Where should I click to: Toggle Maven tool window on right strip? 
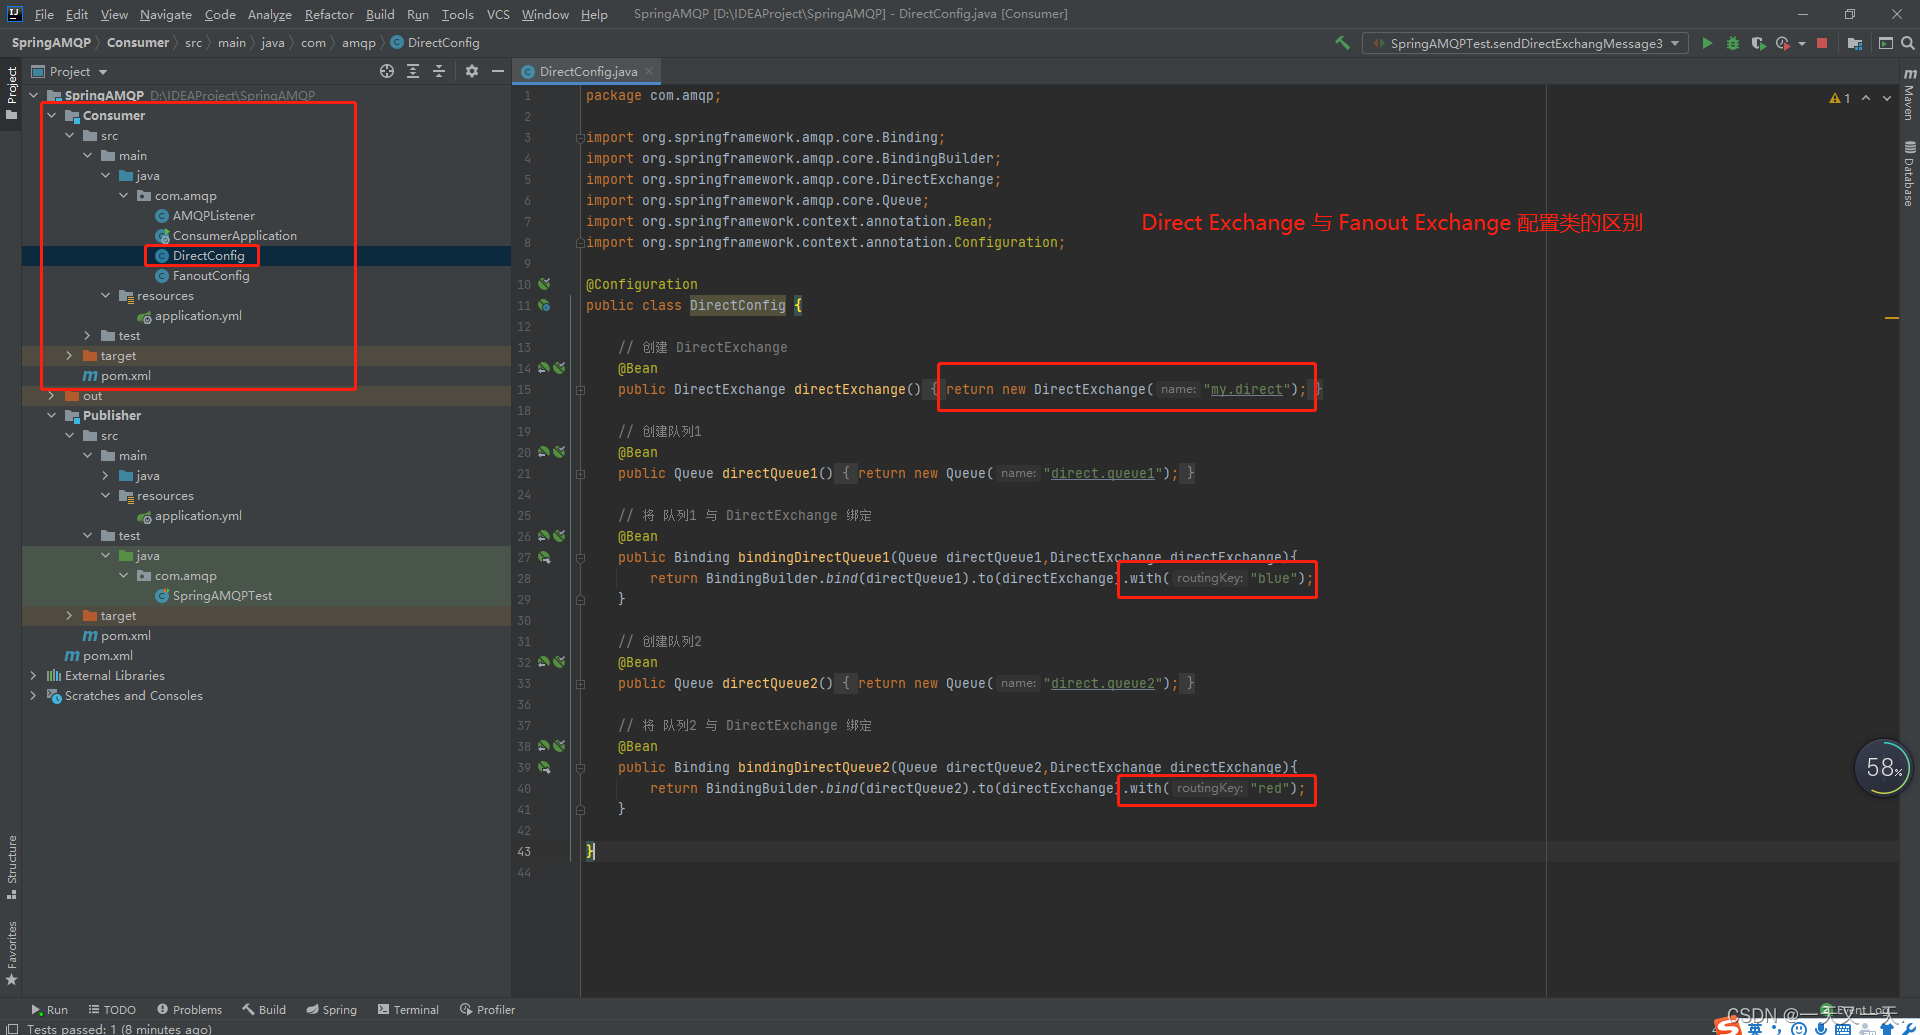coord(1909,95)
